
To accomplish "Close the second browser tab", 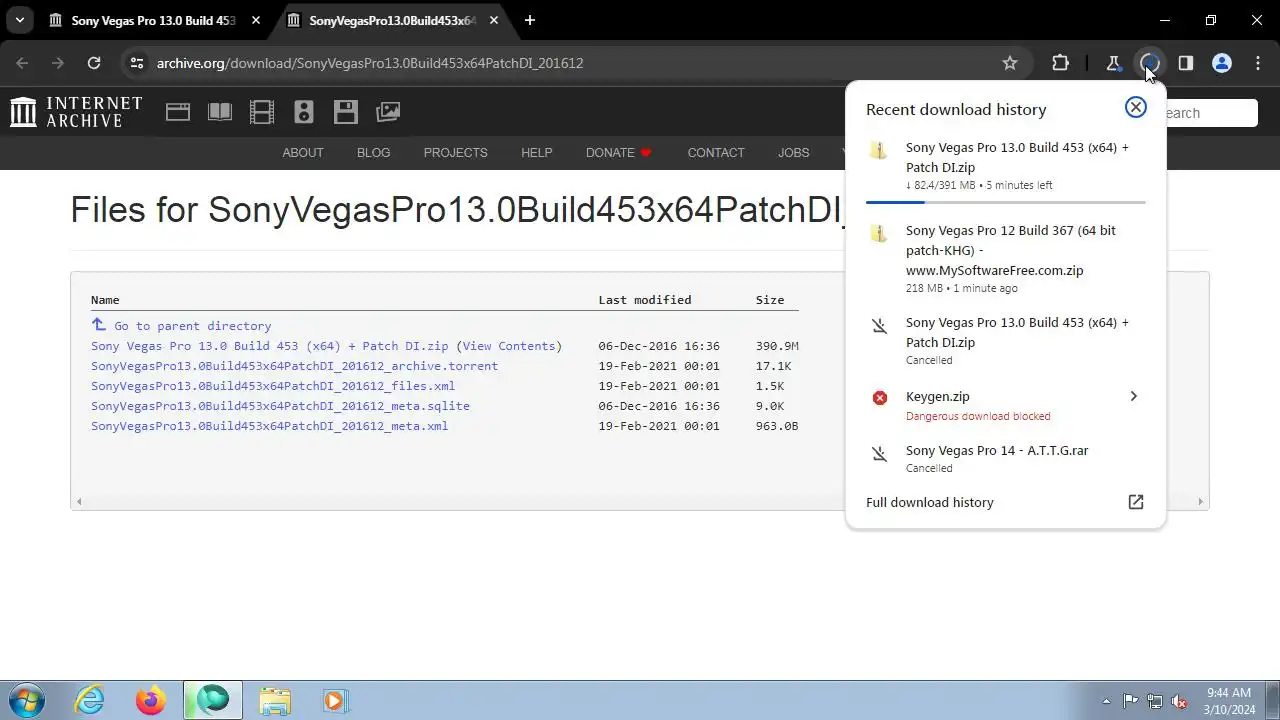I will coord(495,20).
